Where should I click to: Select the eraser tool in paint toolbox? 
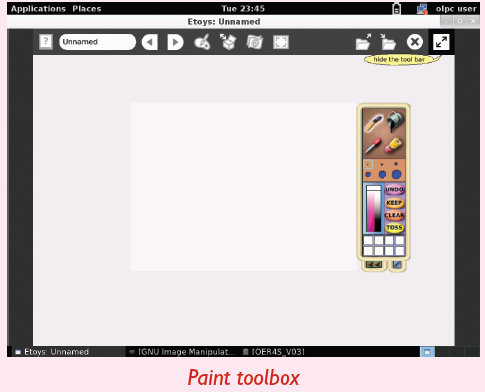pyautogui.click(x=394, y=146)
